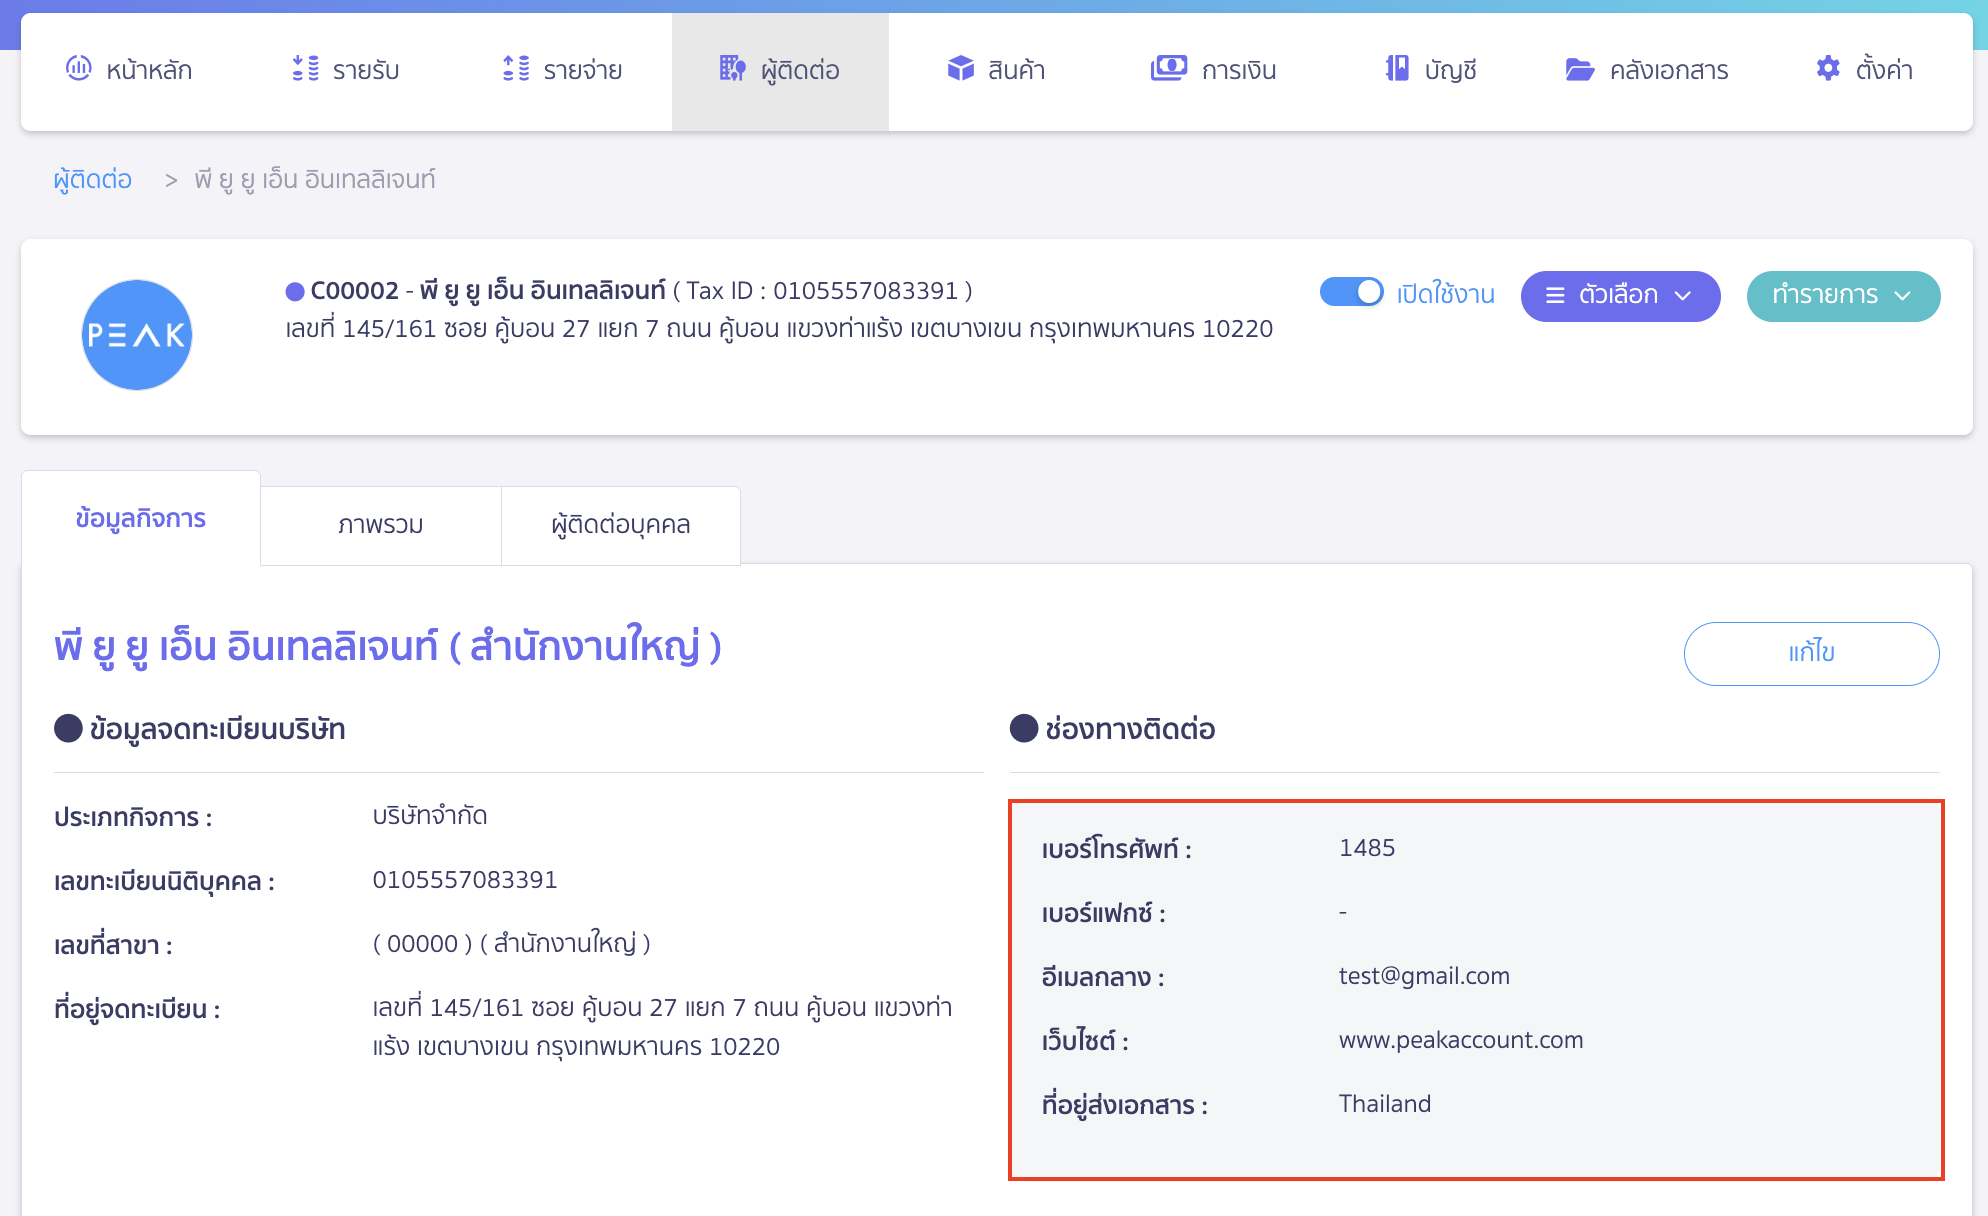Screen dimensions: 1988x1216
Task: Click the PEAK company logo
Action: (136, 334)
